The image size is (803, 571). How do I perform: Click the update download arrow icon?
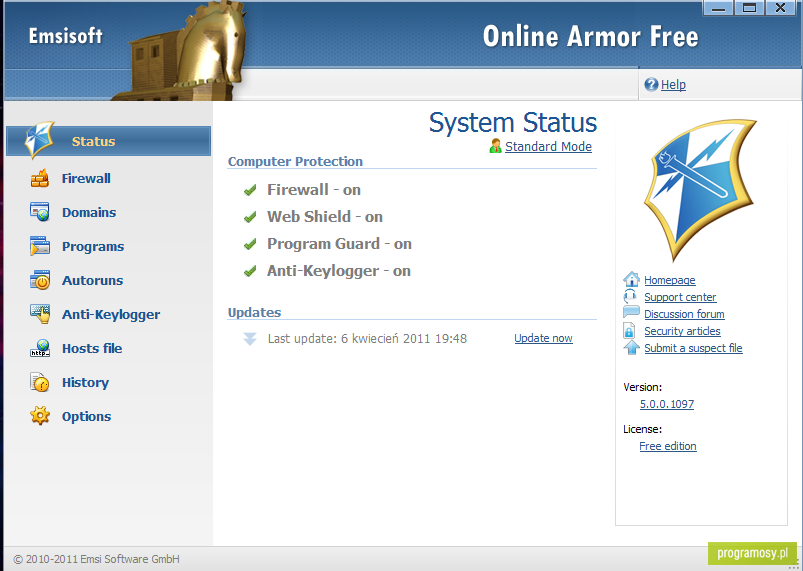(249, 339)
